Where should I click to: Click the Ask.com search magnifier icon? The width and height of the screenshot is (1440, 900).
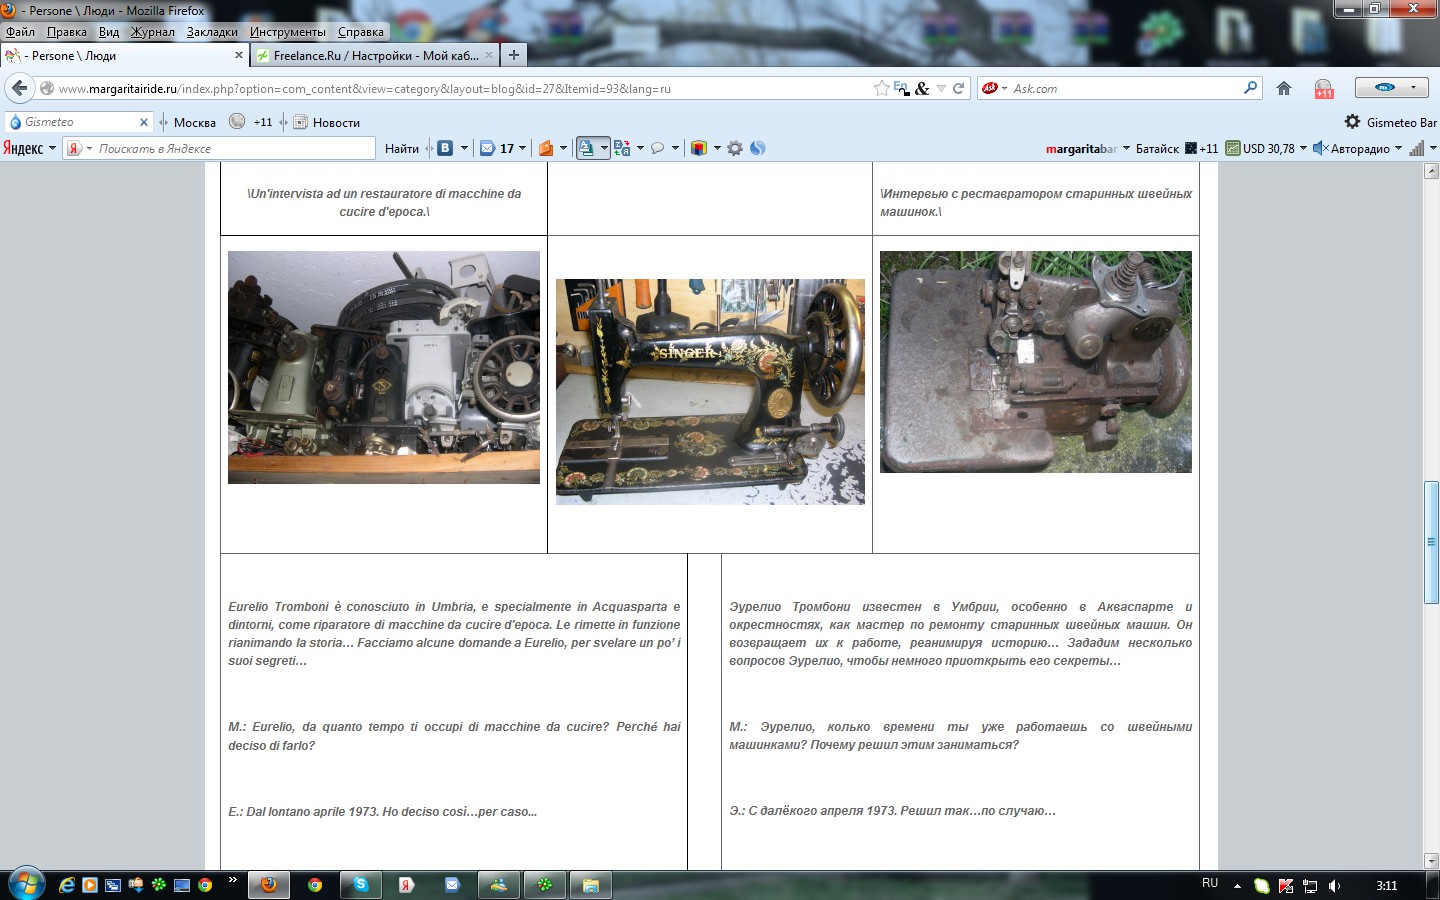click(x=1250, y=88)
